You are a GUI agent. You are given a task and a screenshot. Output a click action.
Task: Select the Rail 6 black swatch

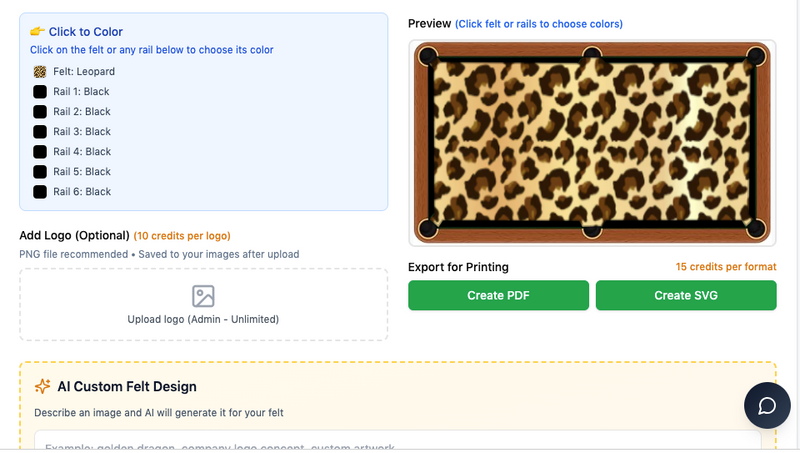pos(40,192)
